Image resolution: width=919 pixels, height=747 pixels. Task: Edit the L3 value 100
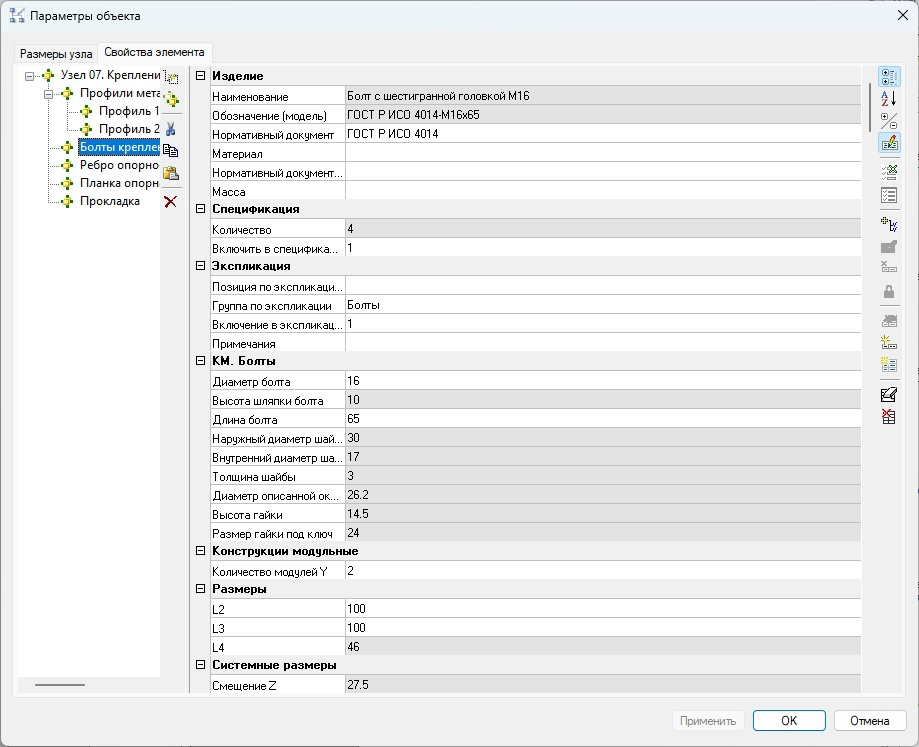click(603, 628)
